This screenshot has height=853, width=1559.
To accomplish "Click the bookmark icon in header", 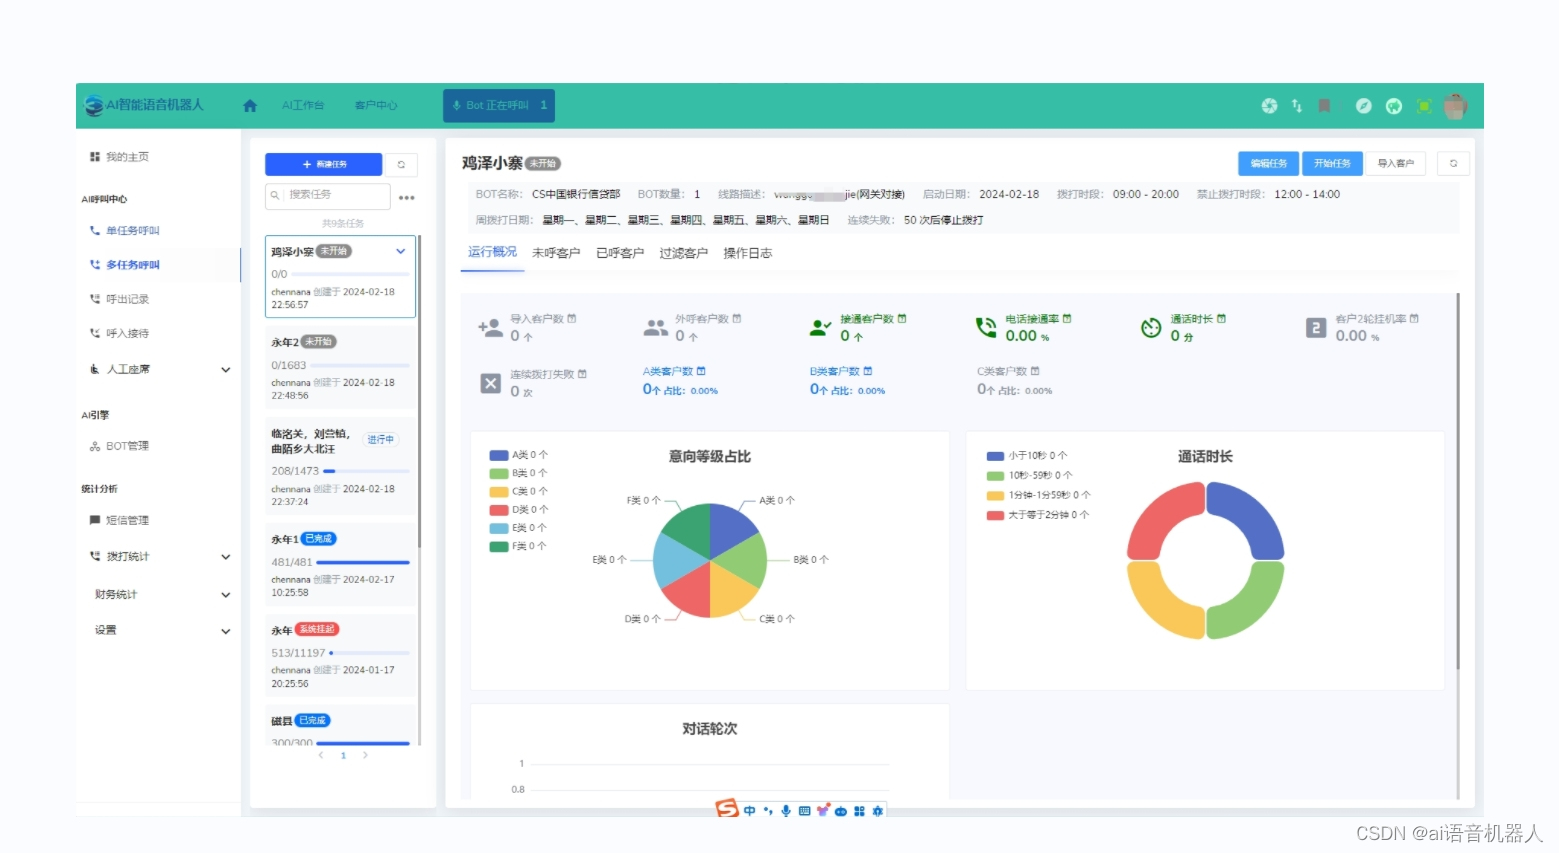I will pos(1324,106).
